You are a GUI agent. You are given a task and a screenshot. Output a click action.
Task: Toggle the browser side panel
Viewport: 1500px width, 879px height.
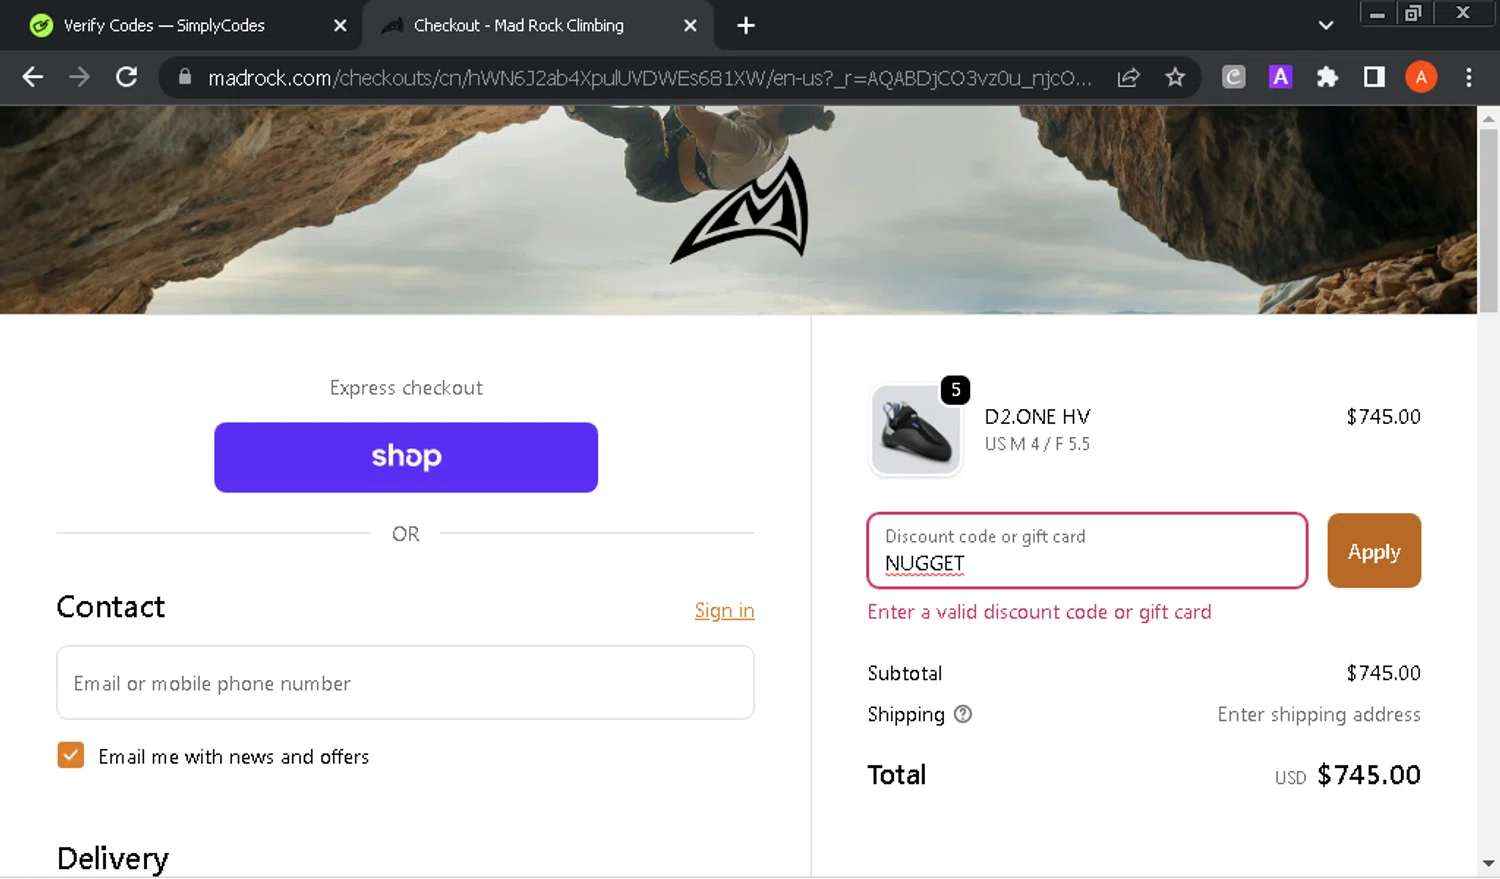click(x=1374, y=77)
